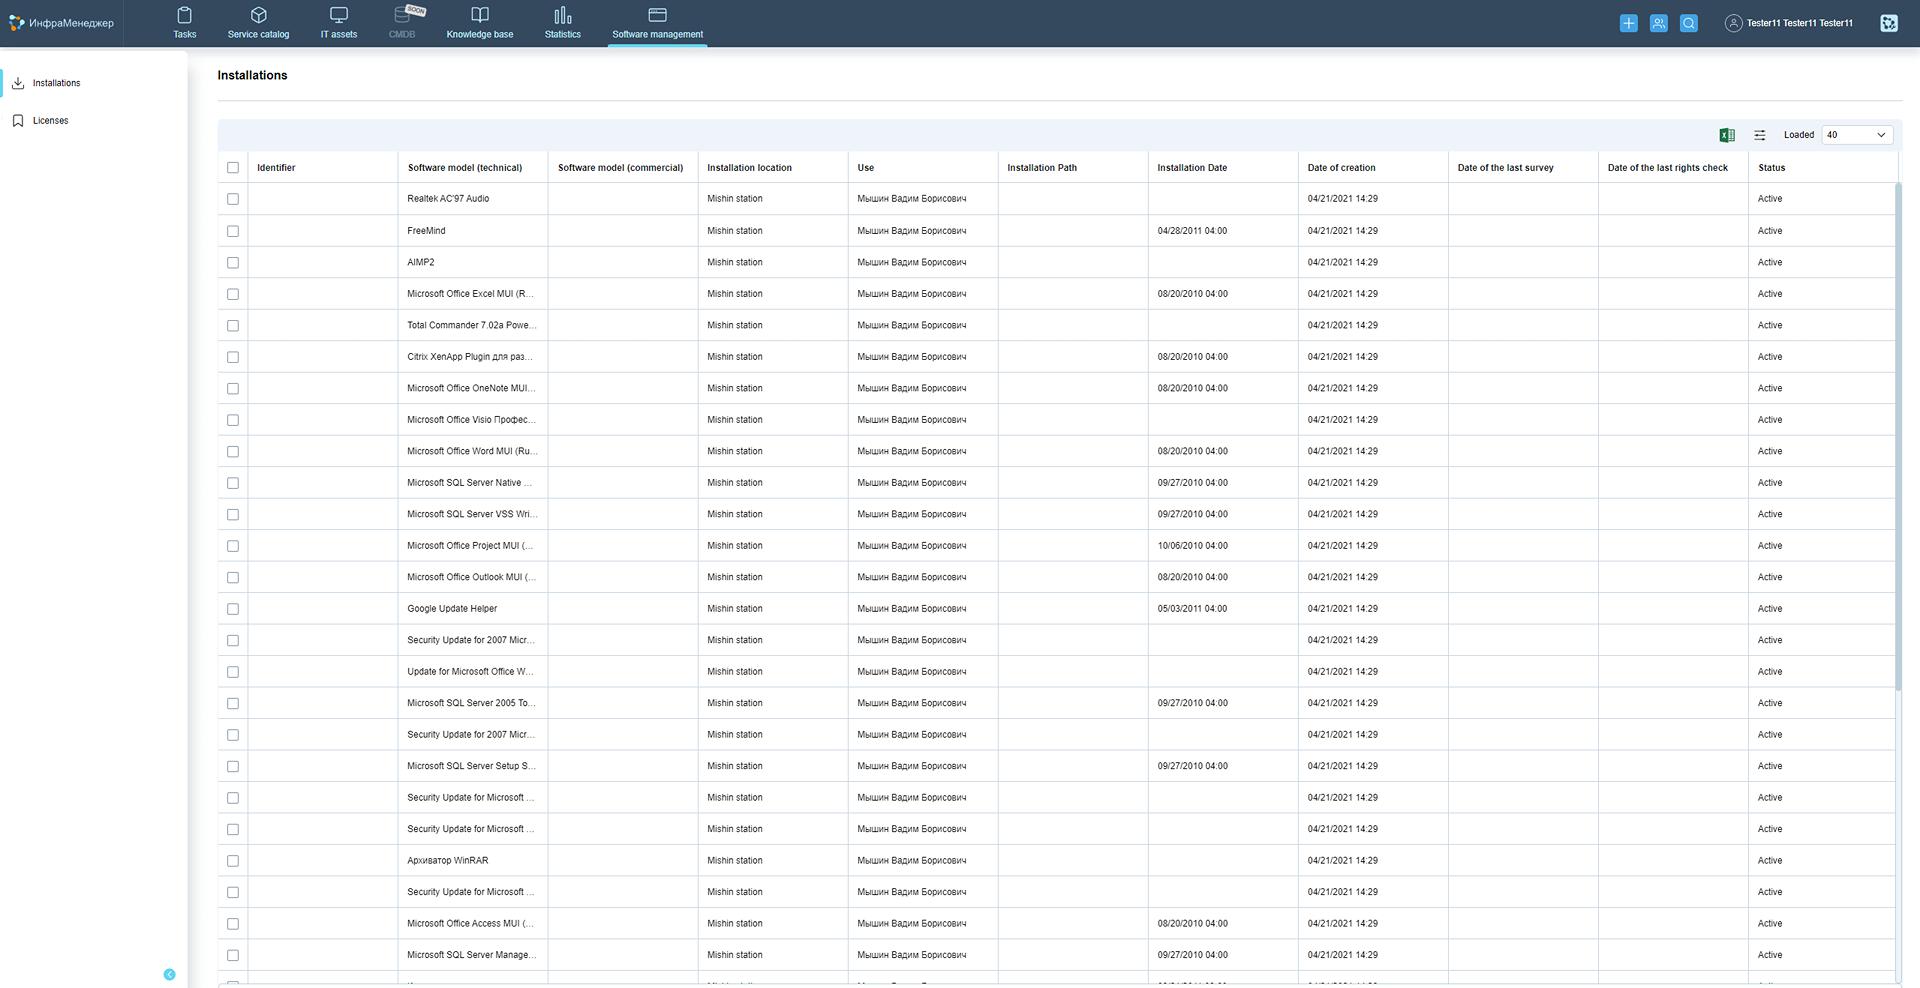
Task: Check the box for the FreeMind row
Action: coord(233,231)
